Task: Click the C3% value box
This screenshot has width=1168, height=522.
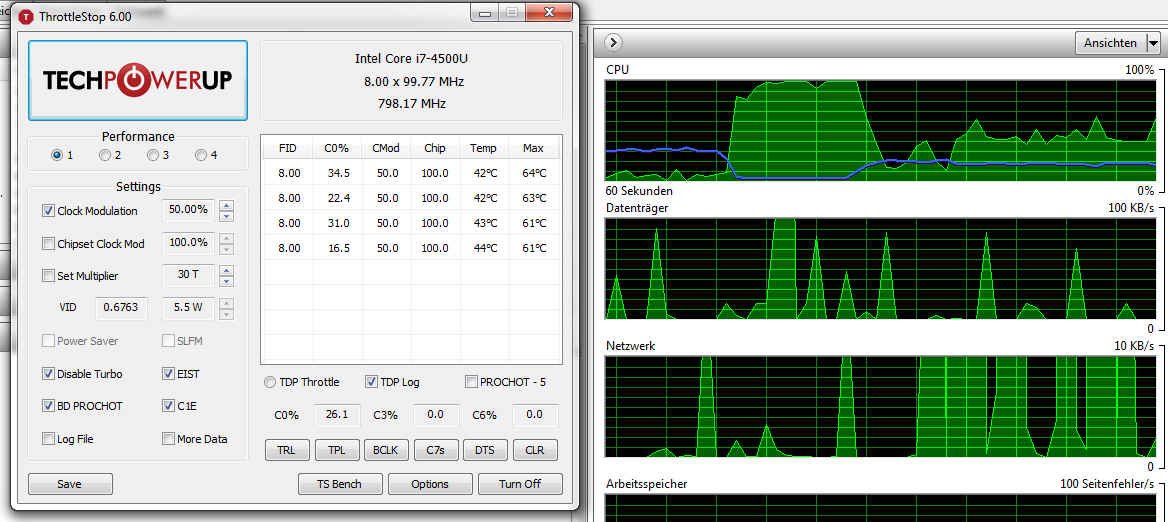Action: [436, 414]
